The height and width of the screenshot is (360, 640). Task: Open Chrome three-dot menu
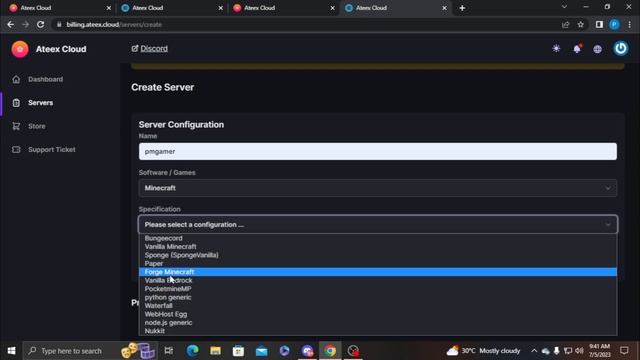(630, 25)
